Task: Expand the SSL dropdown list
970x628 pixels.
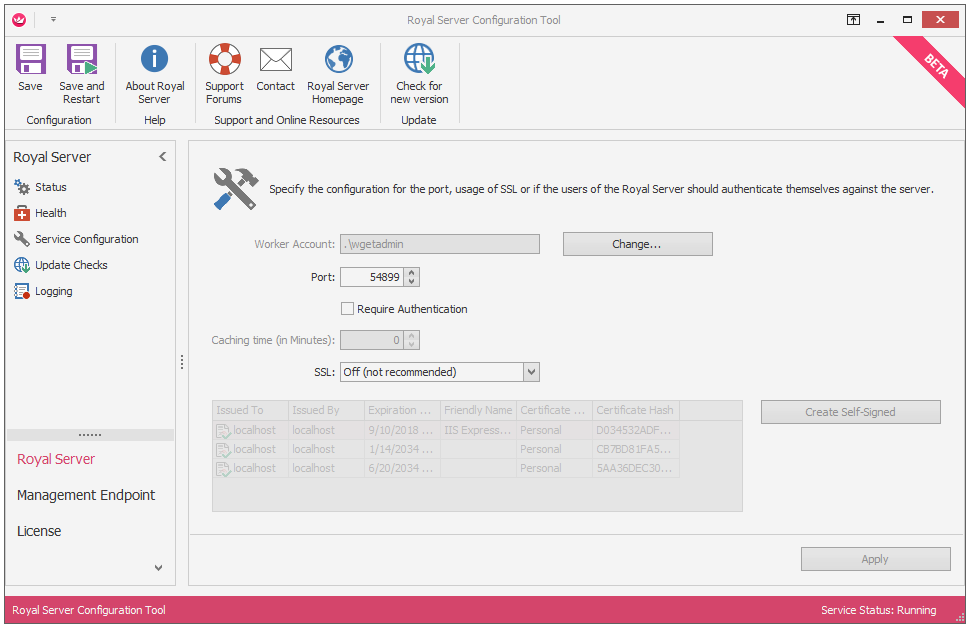Action: [x=531, y=372]
